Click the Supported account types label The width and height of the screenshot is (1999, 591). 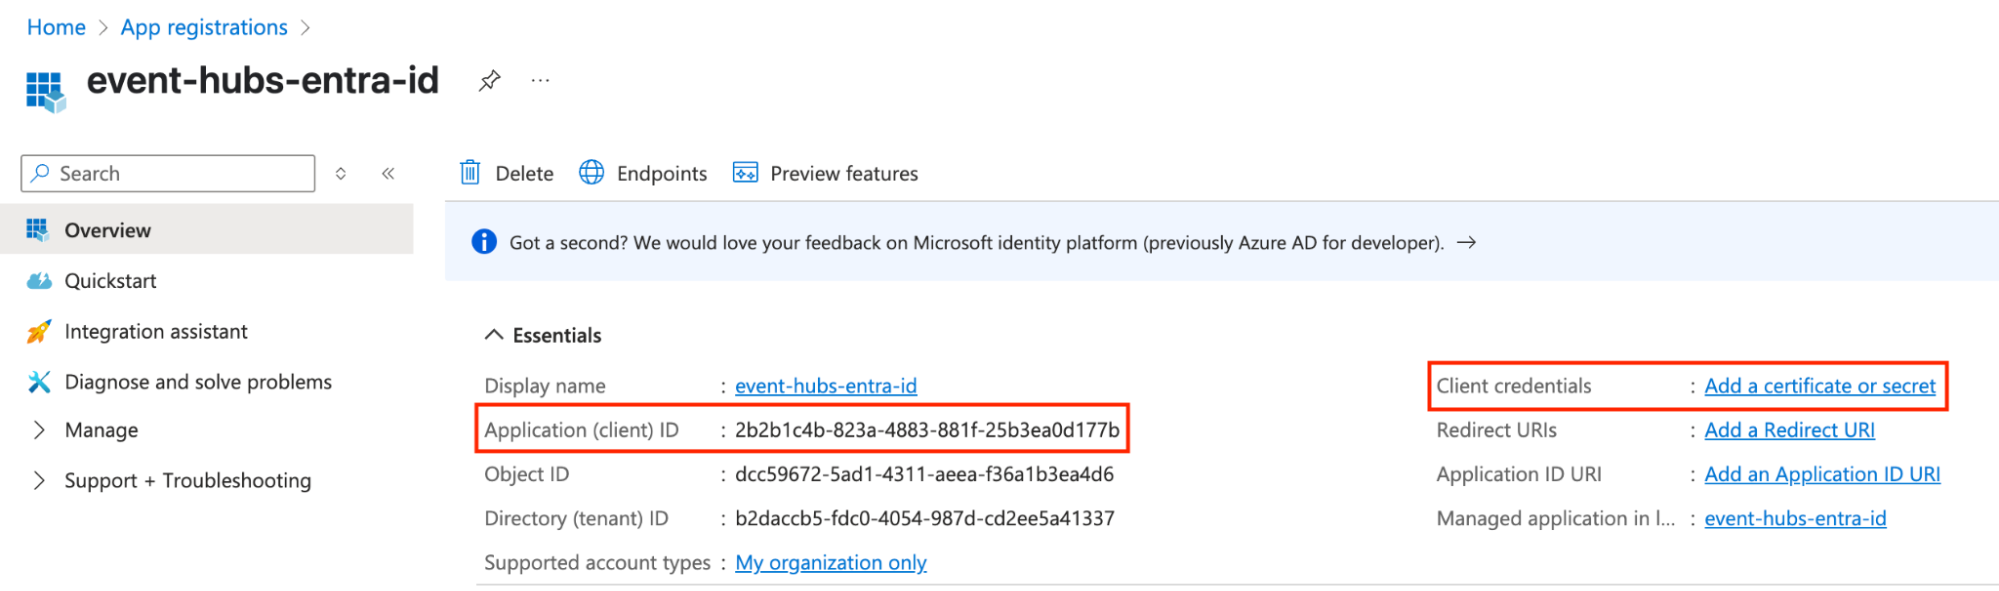click(598, 562)
